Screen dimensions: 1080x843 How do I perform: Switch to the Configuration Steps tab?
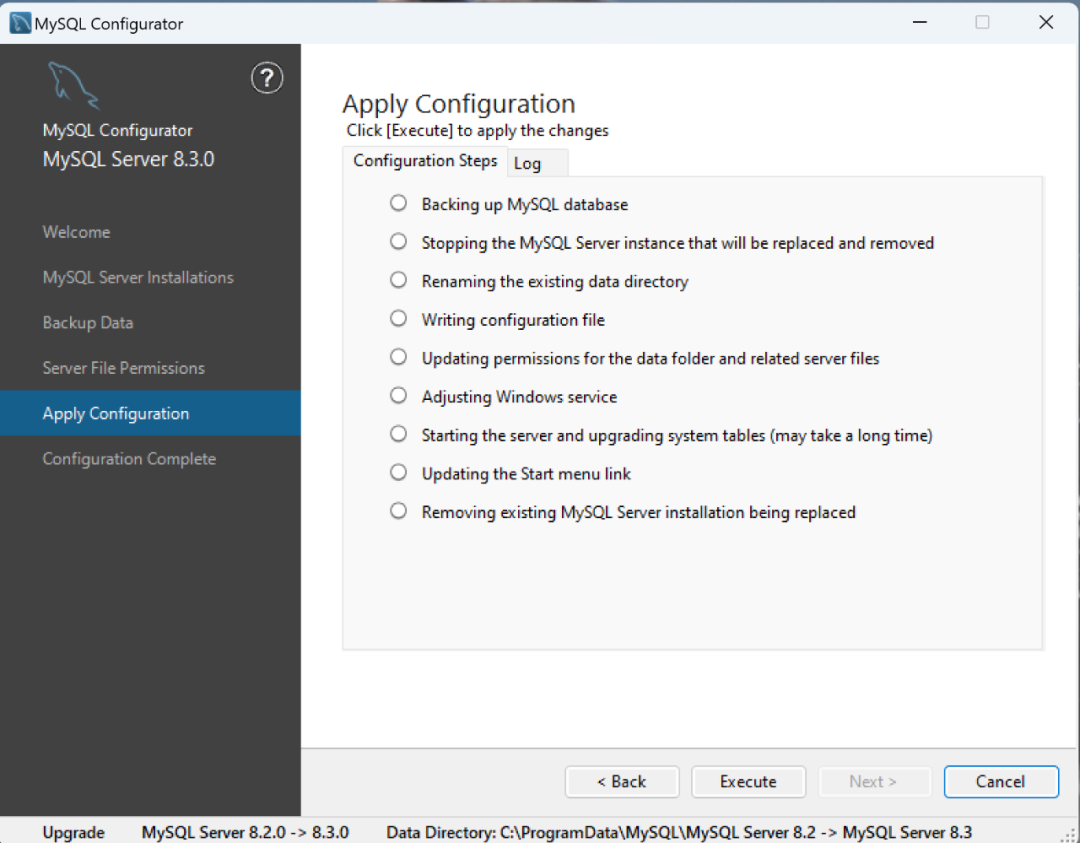coord(425,160)
